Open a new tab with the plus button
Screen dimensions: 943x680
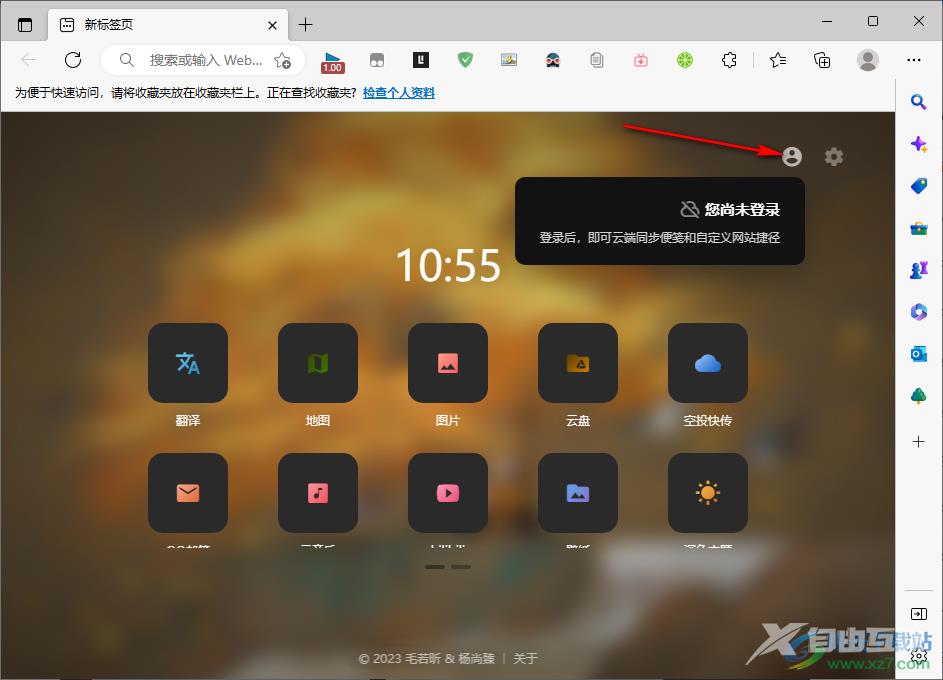[x=306, y=24]
